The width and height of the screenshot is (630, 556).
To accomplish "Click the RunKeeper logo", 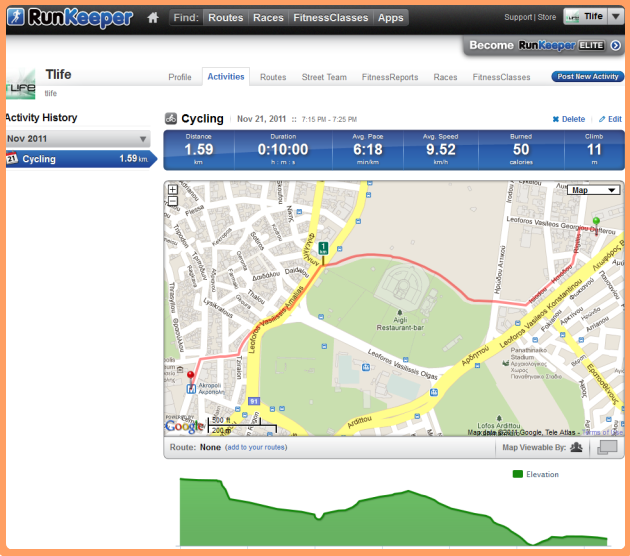I will click(70, 18).
